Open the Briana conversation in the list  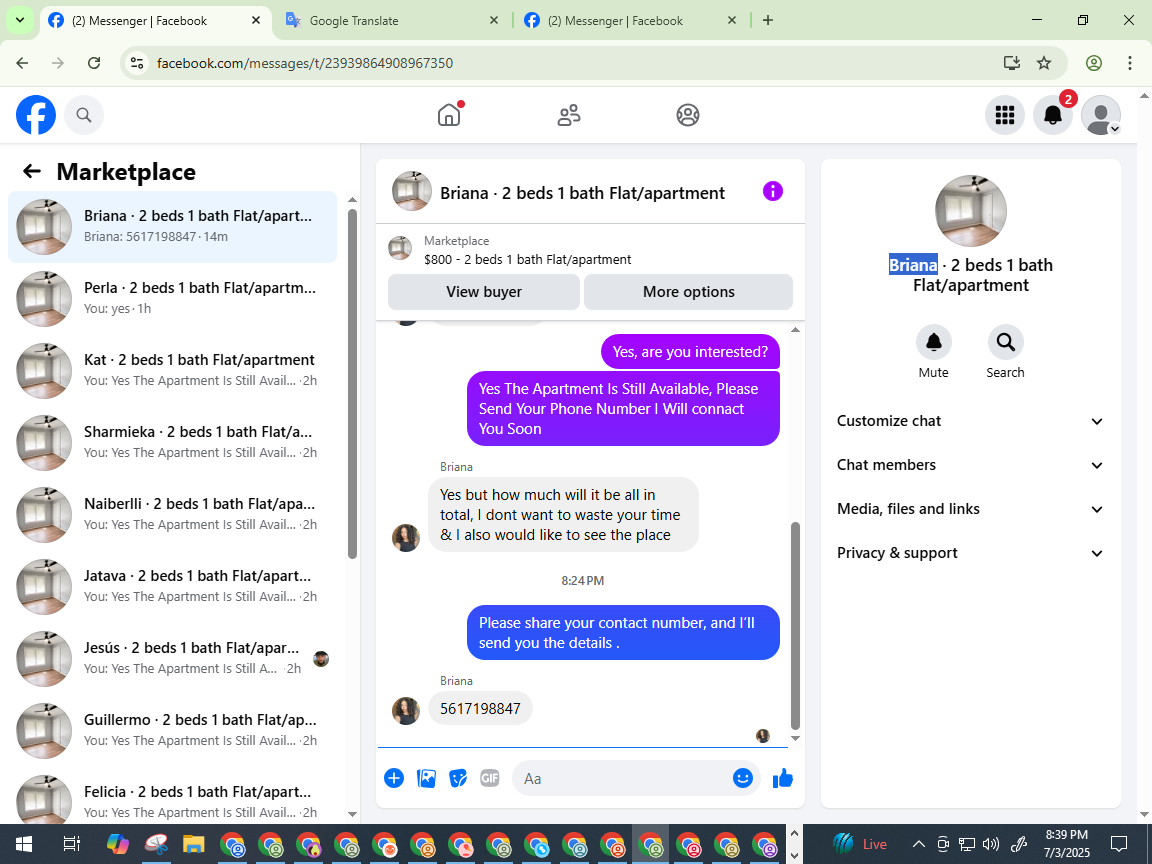pos(172,226)
